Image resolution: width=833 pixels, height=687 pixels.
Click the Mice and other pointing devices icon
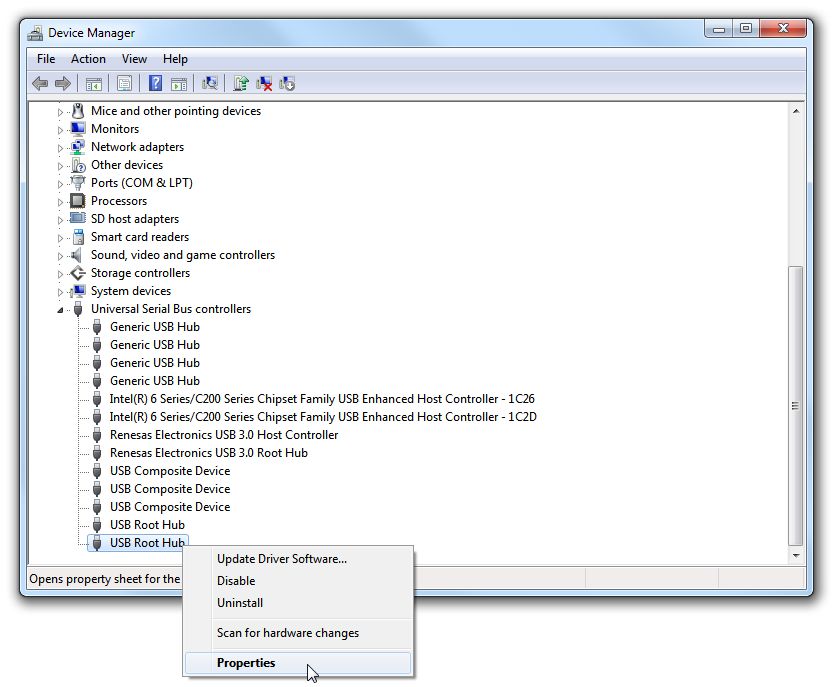[78, 111]
